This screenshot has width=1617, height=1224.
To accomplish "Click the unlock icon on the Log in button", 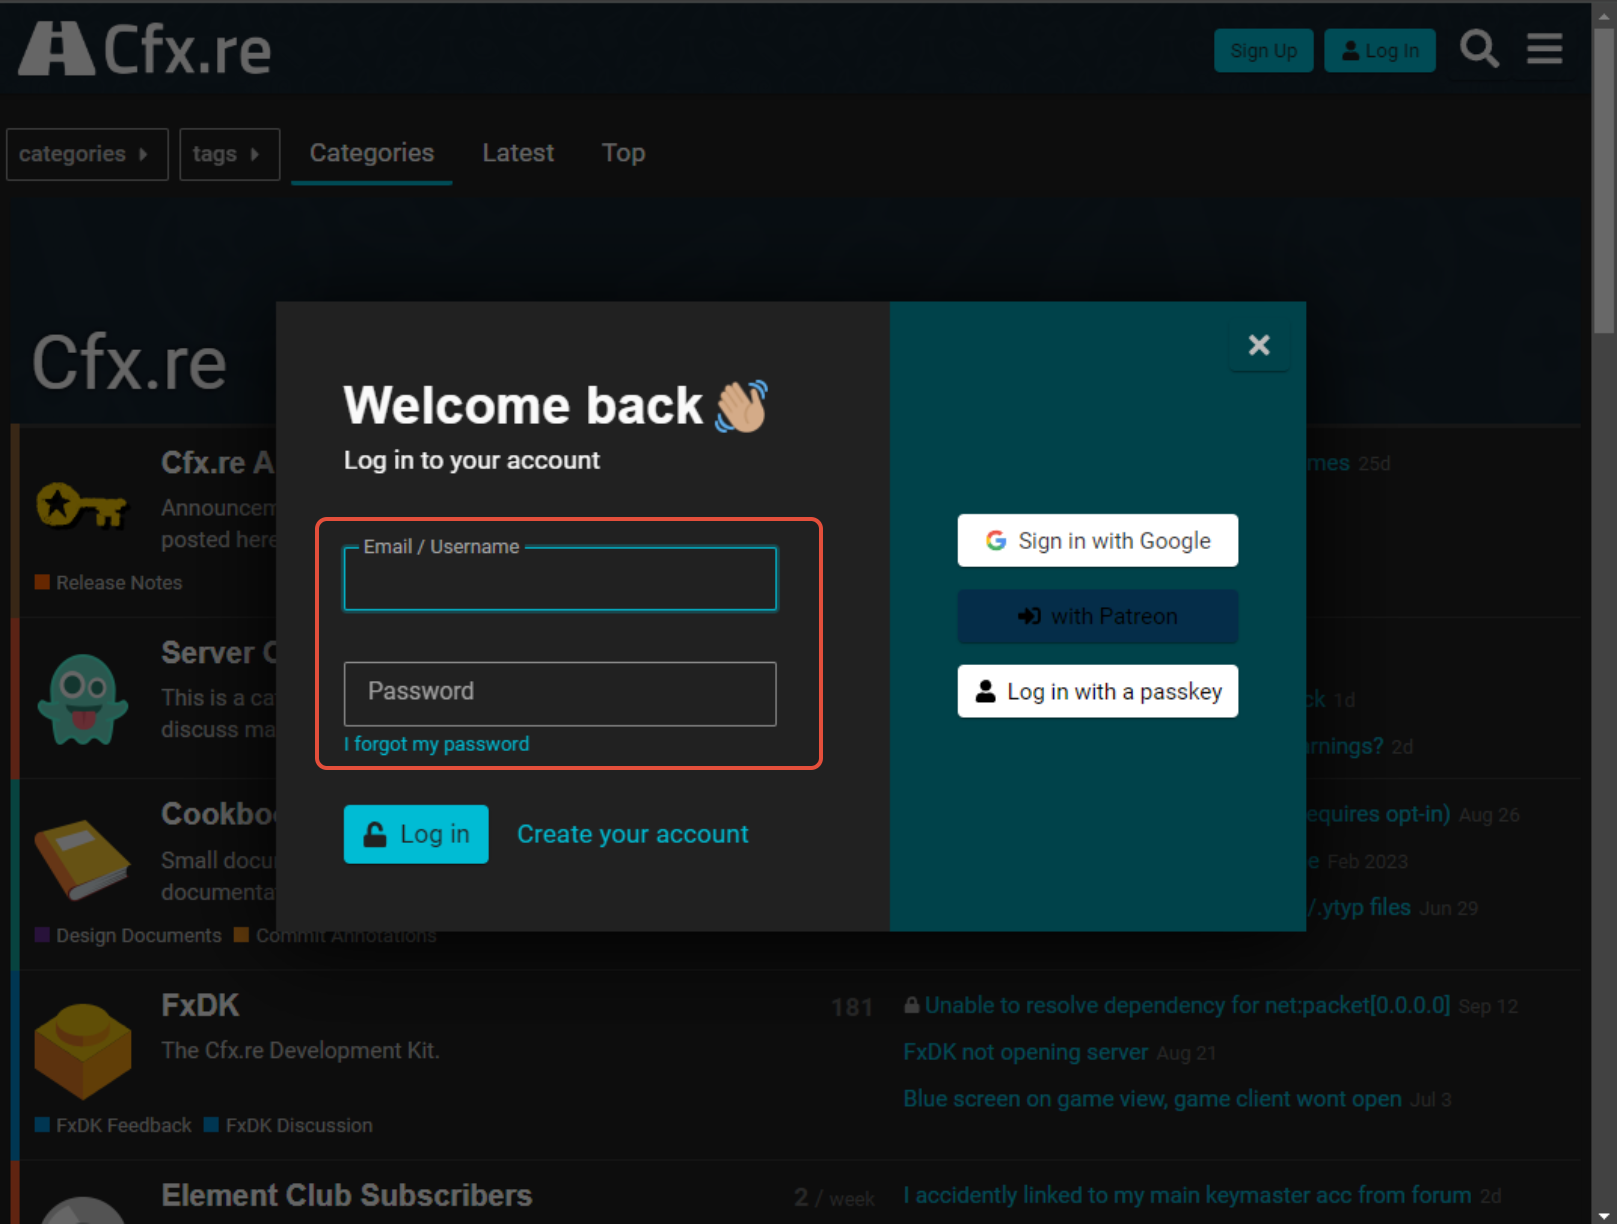I will click(375, 834).
